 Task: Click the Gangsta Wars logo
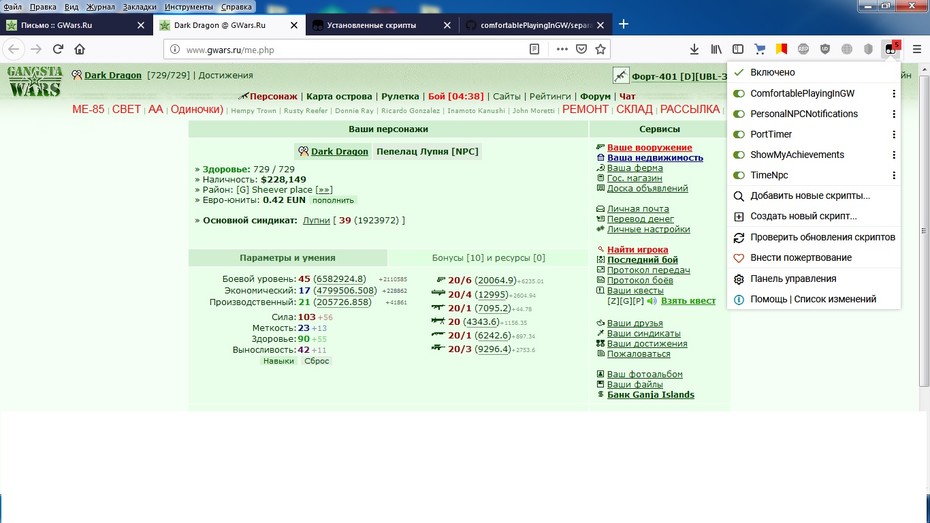point(34,81)
